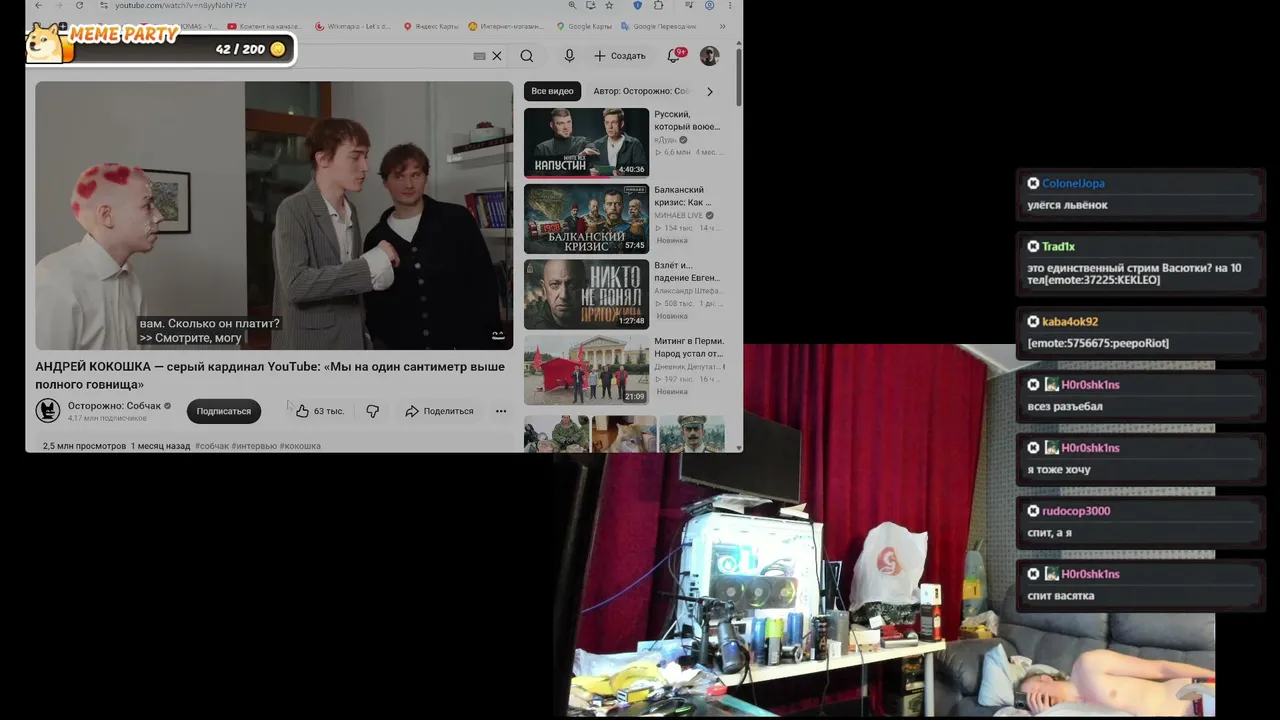Start voice search with the microphone icon
The width and height of the screenshot is (1280, 720).
[x=569, y=56]
